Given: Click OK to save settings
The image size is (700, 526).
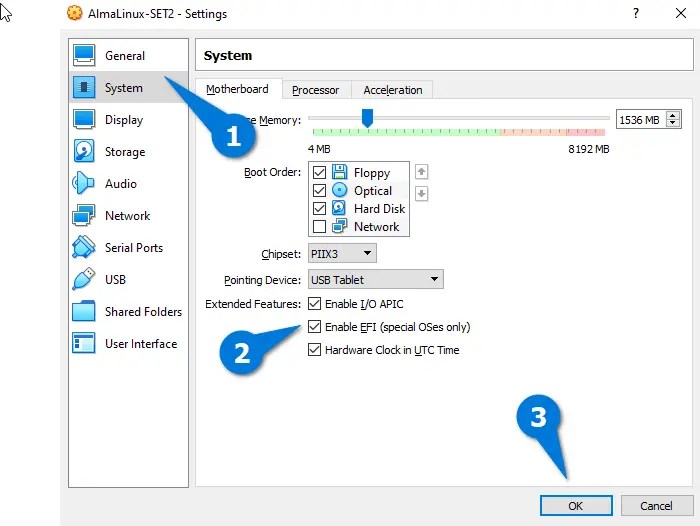Looking at the screenshot, I should tap(576, 505).
